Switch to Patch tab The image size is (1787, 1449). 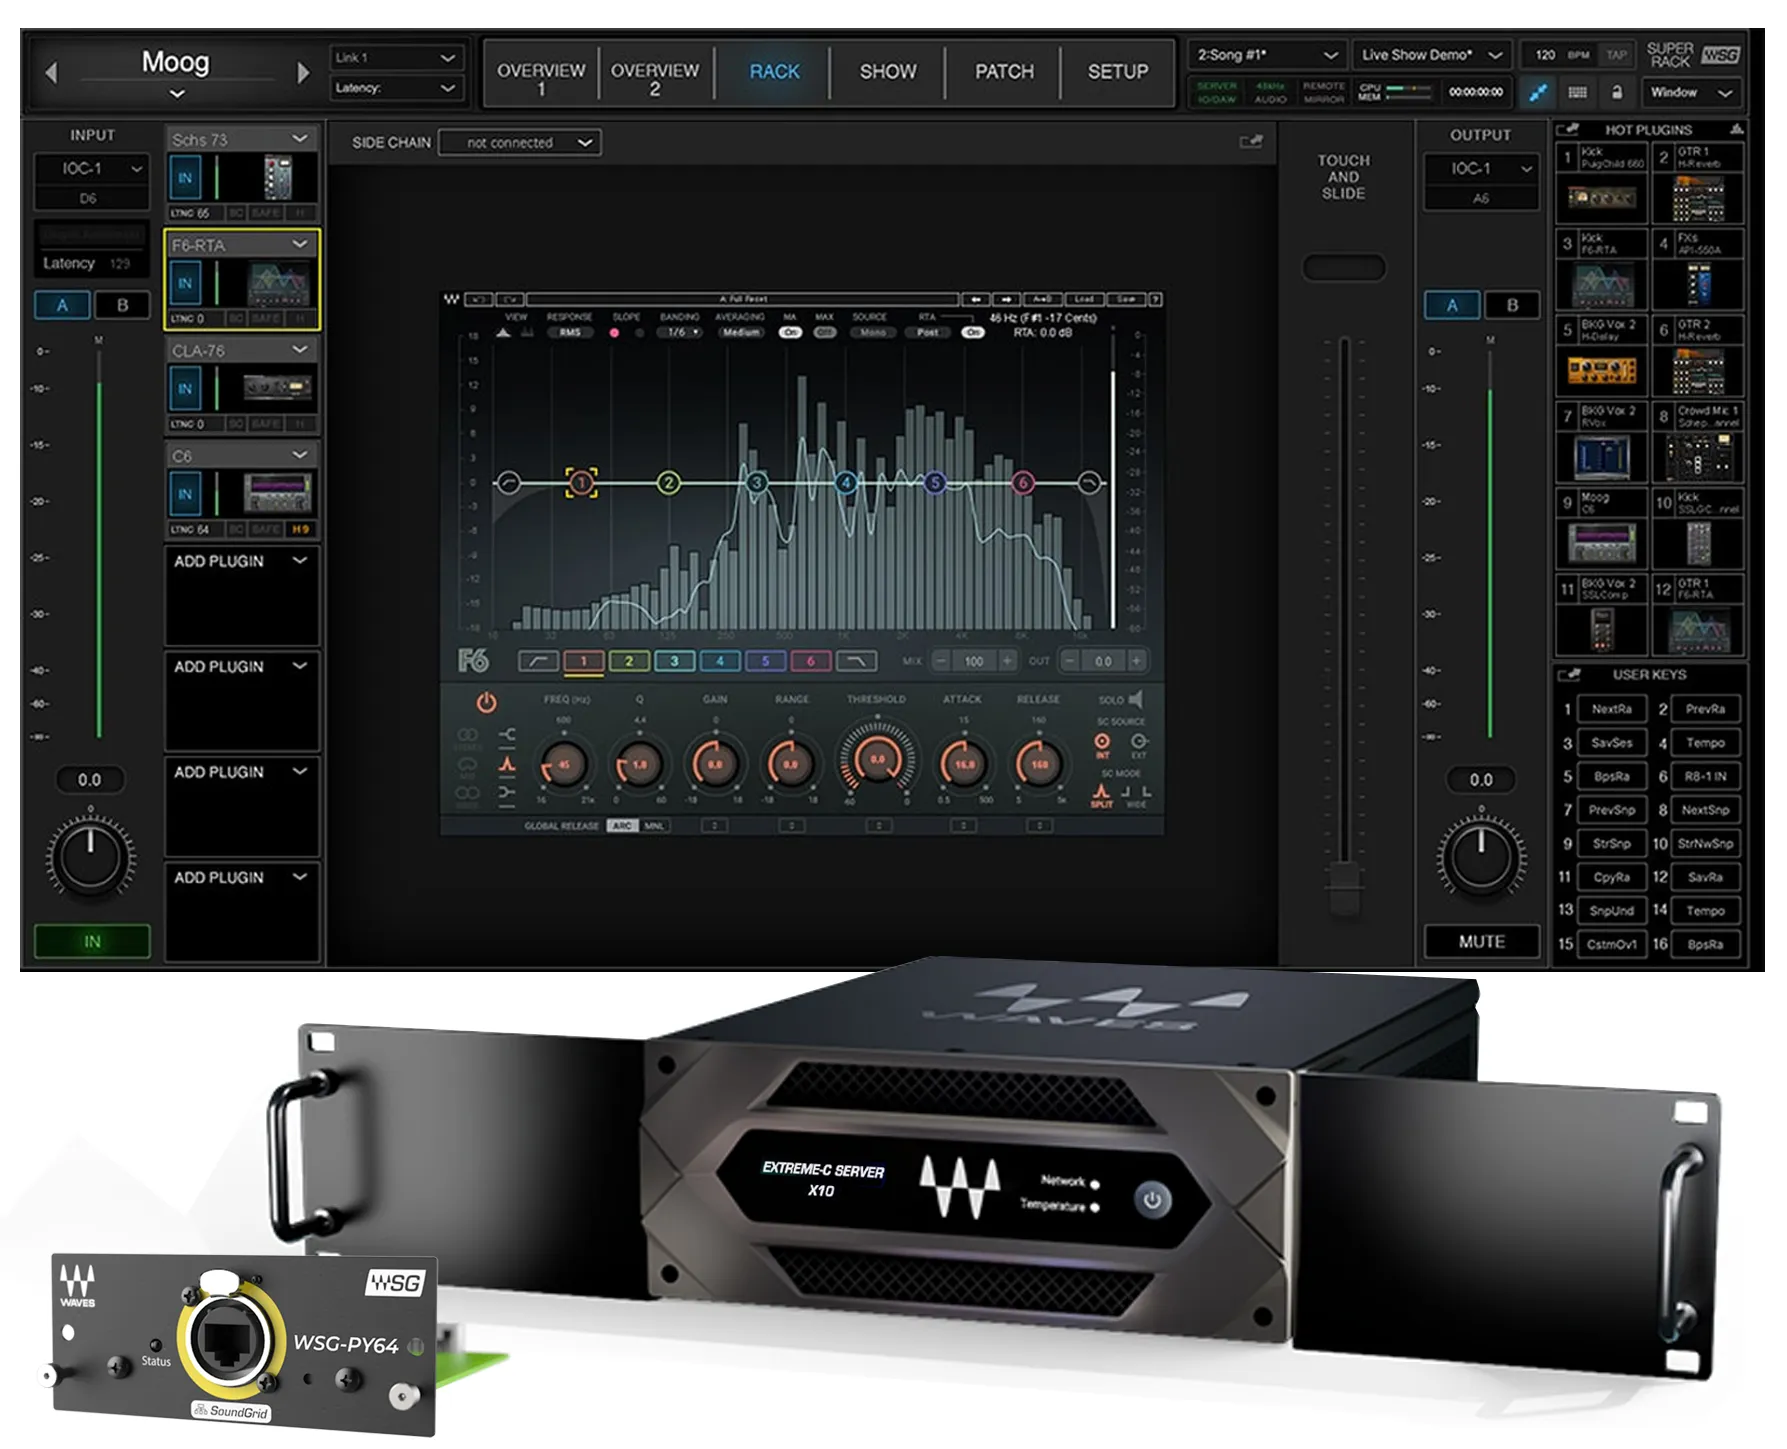coord(1004,72)
